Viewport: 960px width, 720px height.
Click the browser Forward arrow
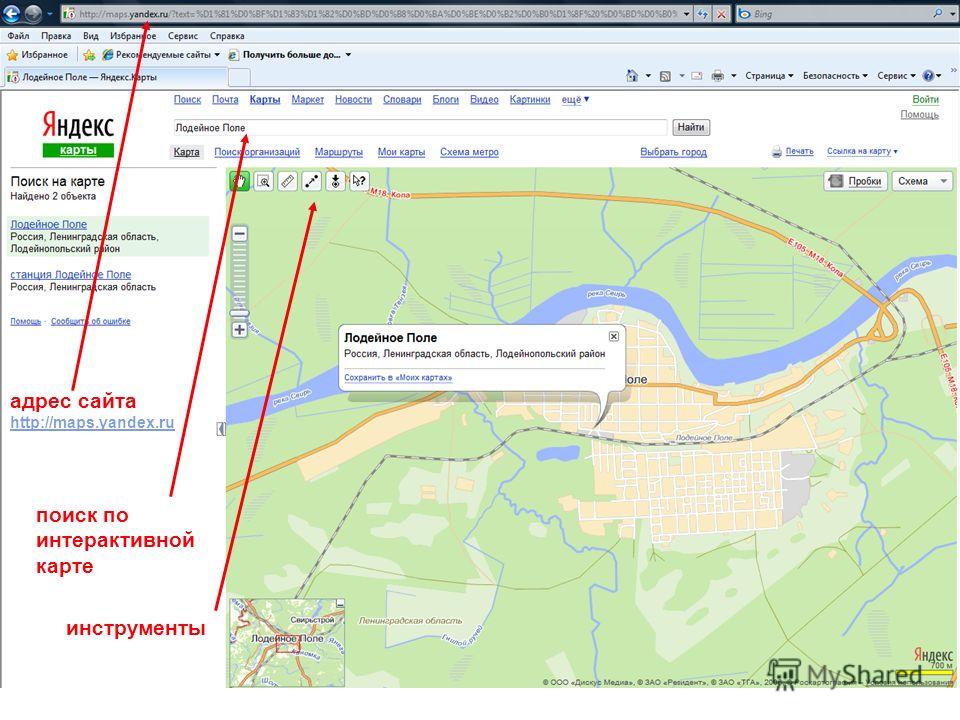tap(33, 13)
